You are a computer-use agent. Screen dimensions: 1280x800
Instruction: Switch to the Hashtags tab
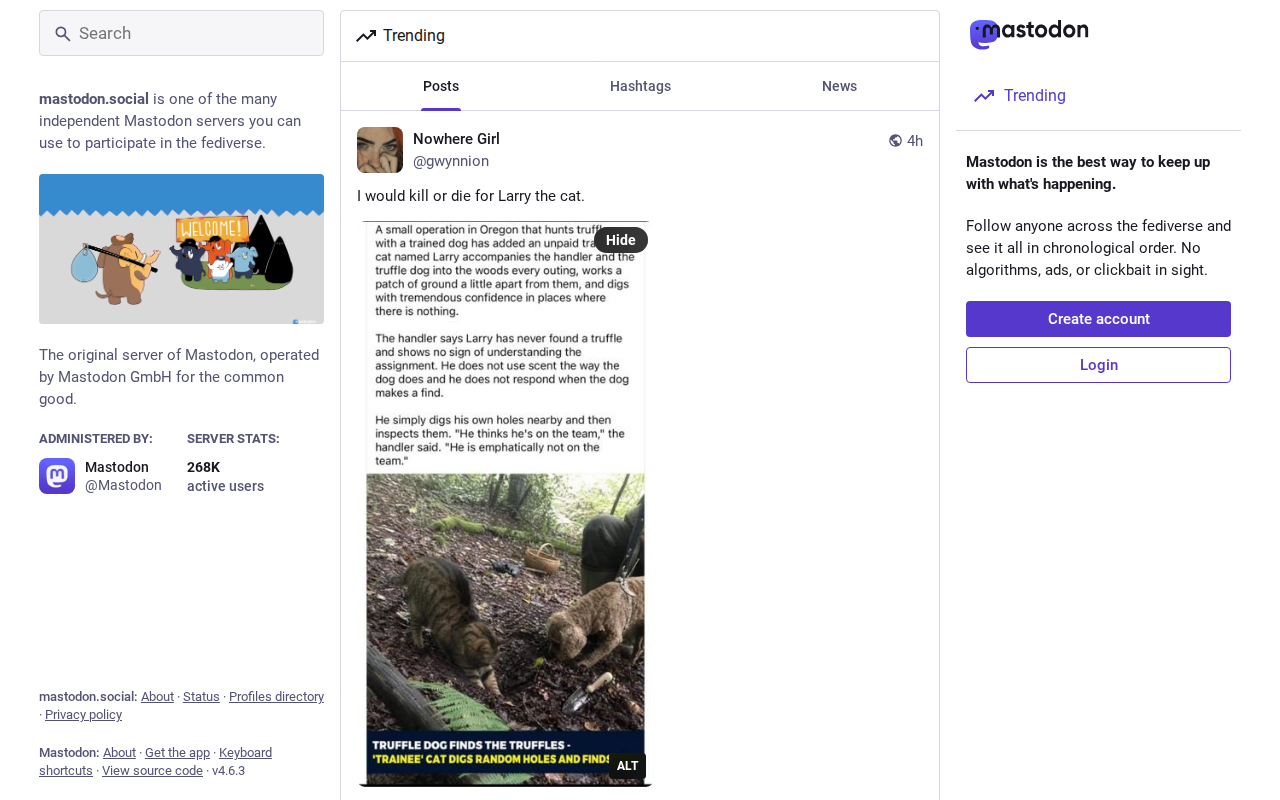tap(640, 86)
